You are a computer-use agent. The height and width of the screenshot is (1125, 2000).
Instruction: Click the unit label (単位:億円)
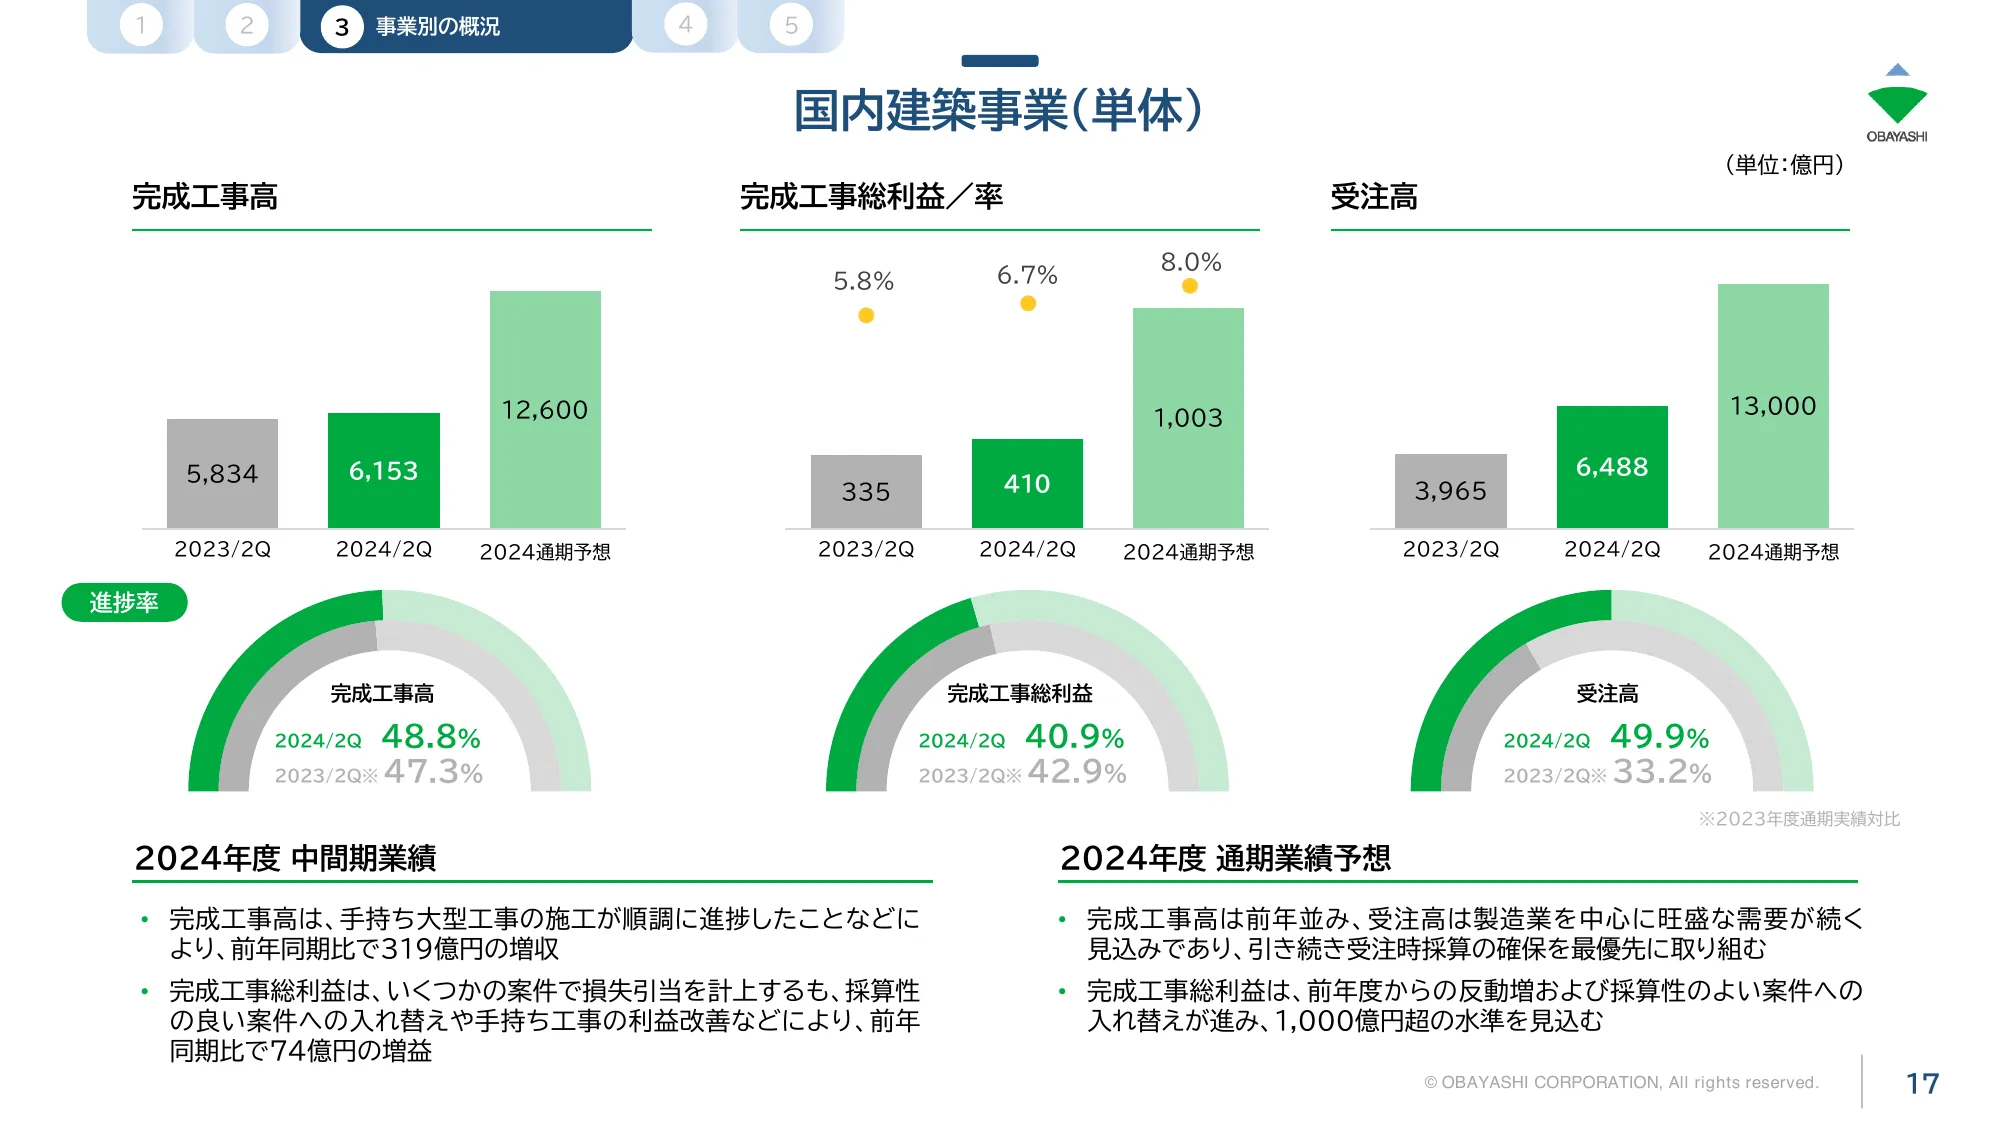click(1784, 165)
